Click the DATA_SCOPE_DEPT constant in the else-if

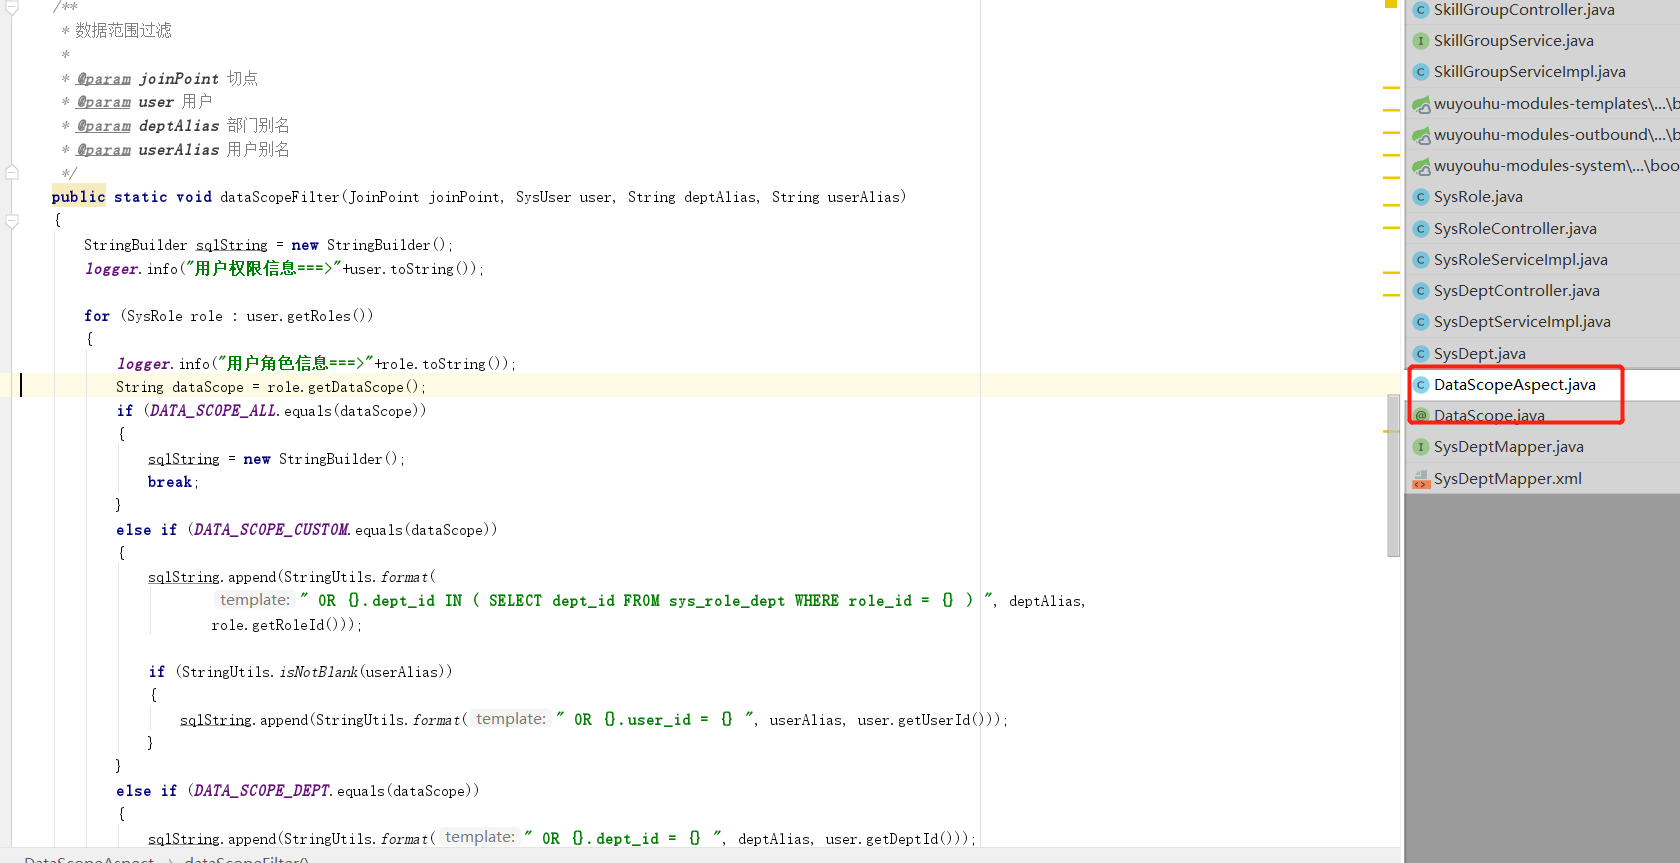pos(262,791)
